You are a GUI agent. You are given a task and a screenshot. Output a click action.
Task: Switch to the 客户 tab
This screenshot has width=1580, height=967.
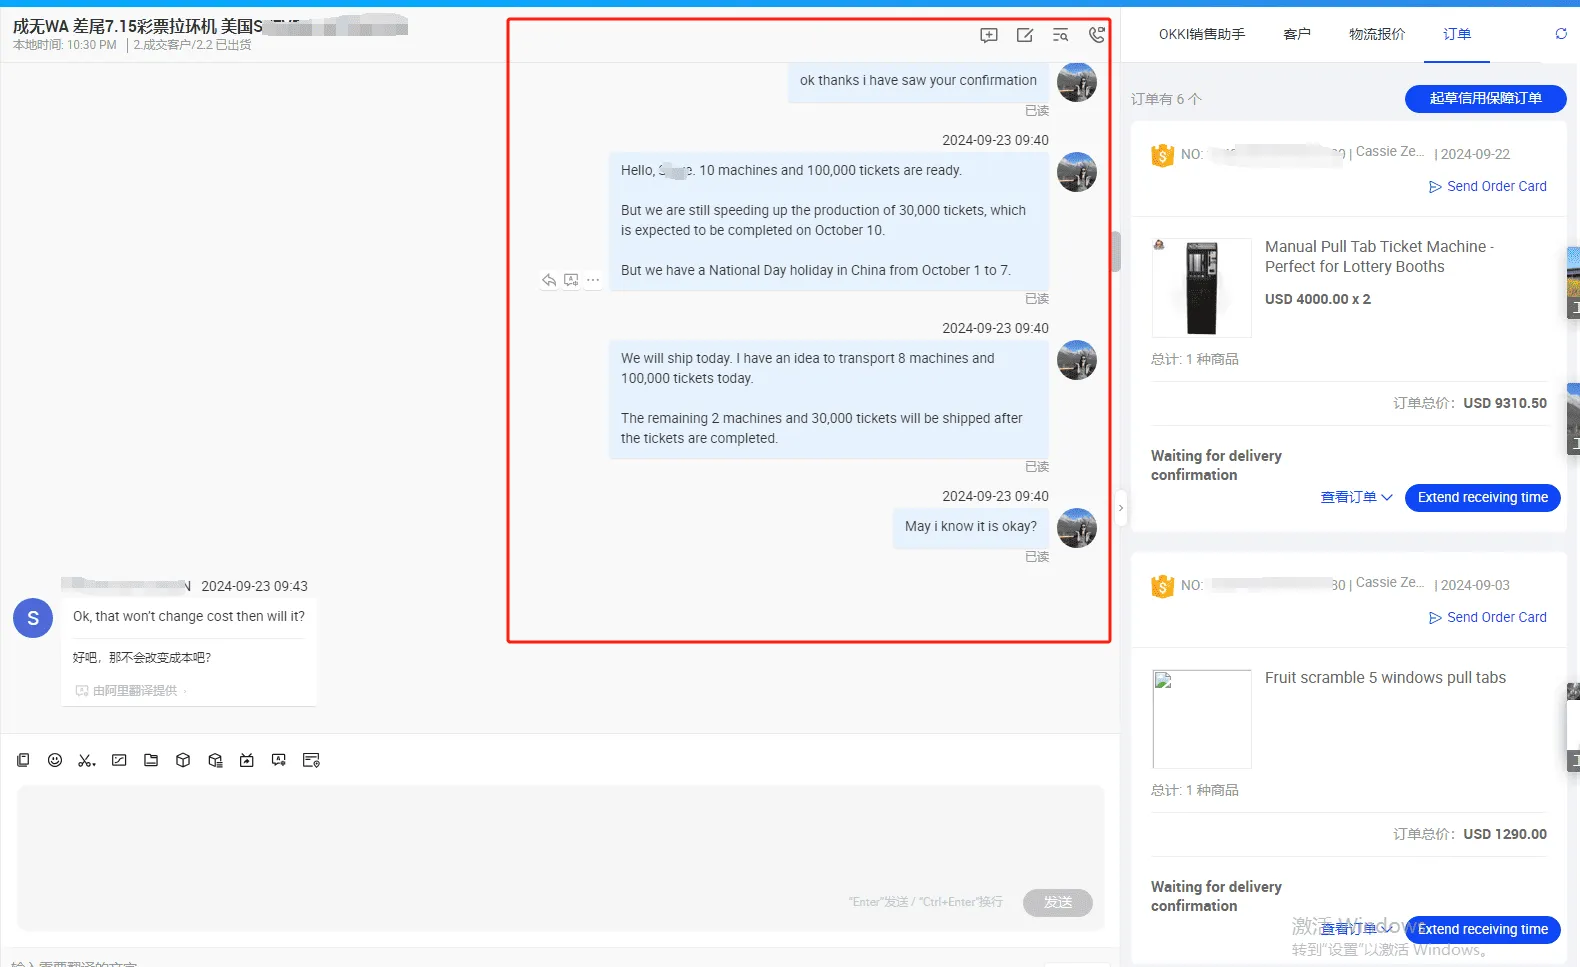tap(1297, 34)
